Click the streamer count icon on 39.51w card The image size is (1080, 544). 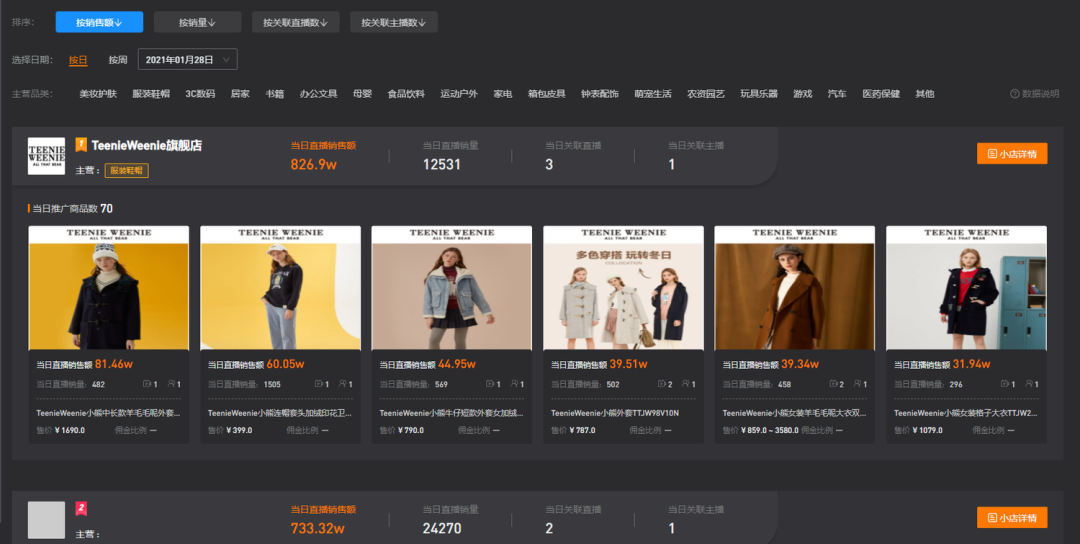click(686, 384)
